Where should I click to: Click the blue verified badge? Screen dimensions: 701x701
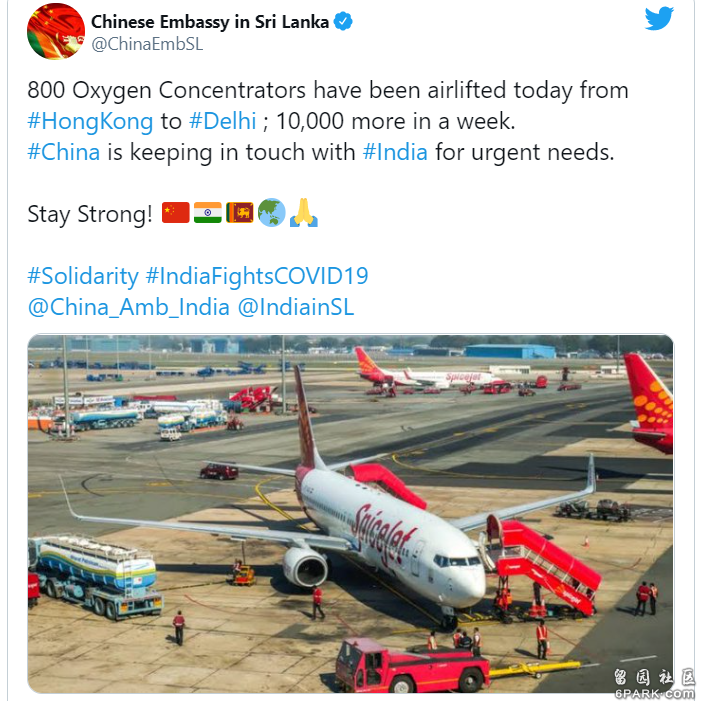(x=343, y=21)
